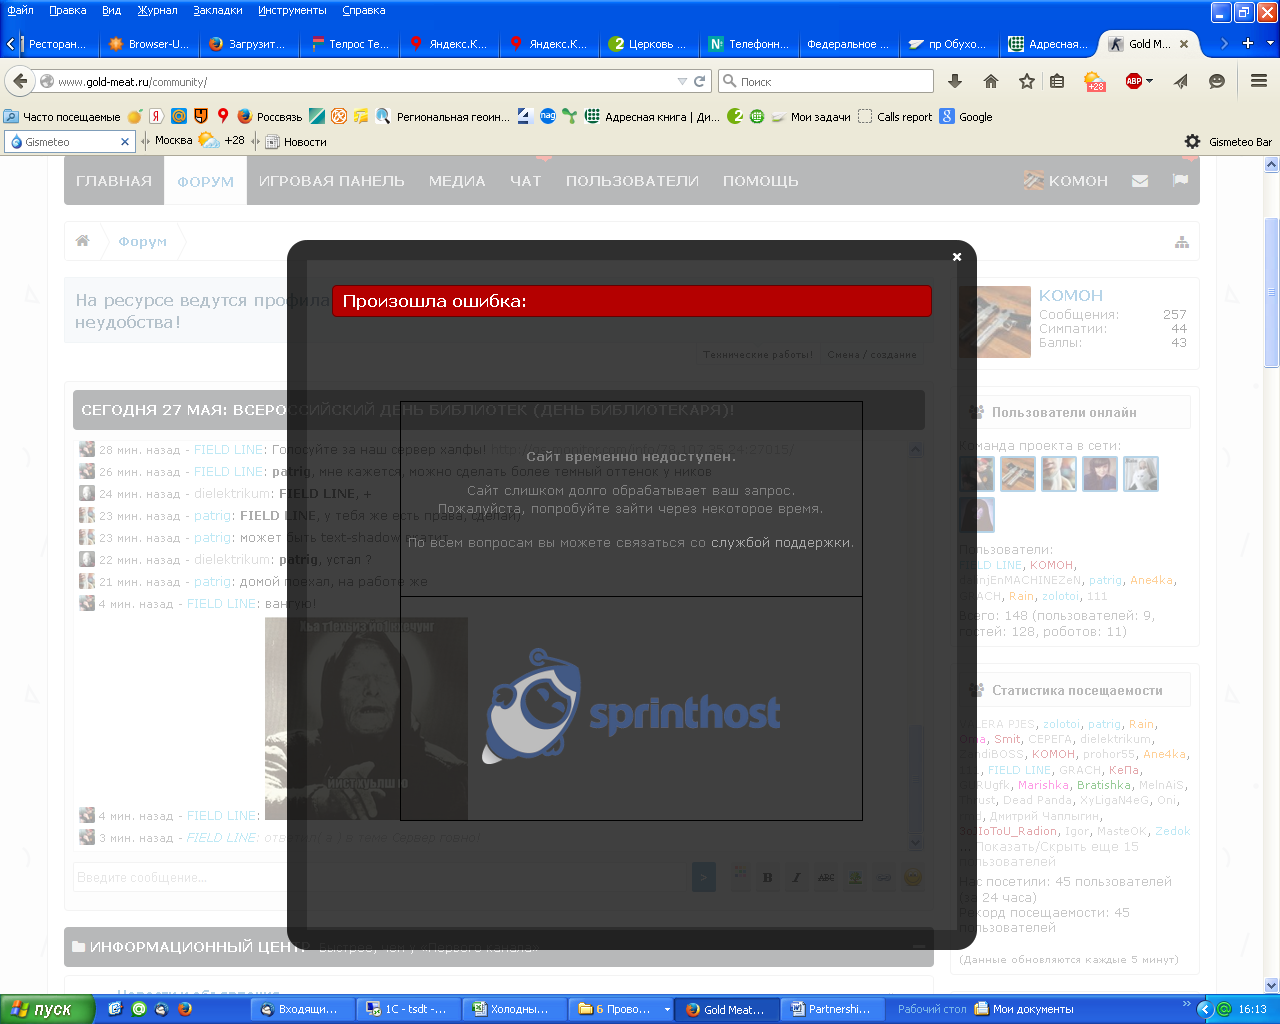Reload the page with the refresh icon
This screenshot has width=1280, height=1024.
pos(700,82)
